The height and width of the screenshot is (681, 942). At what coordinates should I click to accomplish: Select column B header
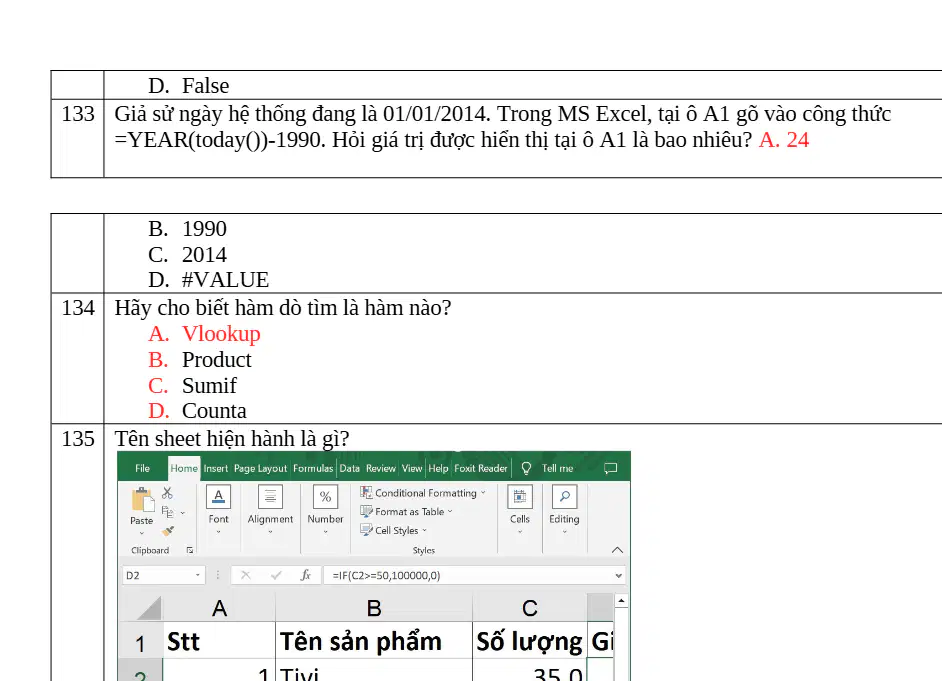point(374,608)
